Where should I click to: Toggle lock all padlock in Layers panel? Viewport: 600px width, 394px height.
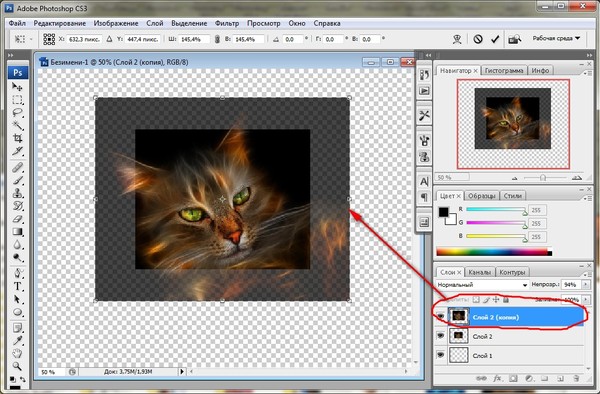pyautogui.click(x=506, y=300)
